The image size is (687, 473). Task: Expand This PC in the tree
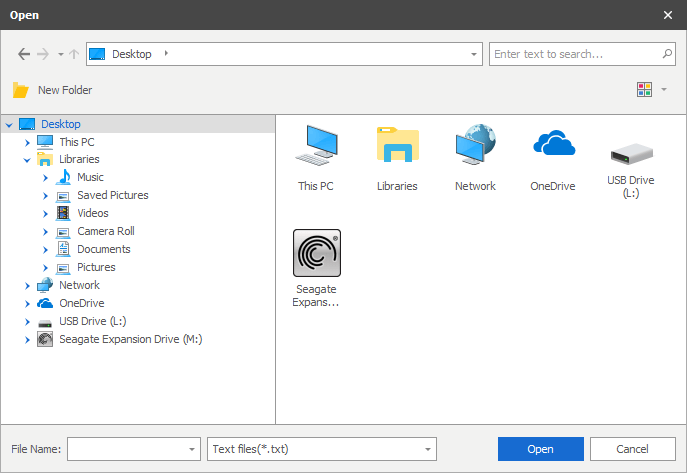coord(27,143)
